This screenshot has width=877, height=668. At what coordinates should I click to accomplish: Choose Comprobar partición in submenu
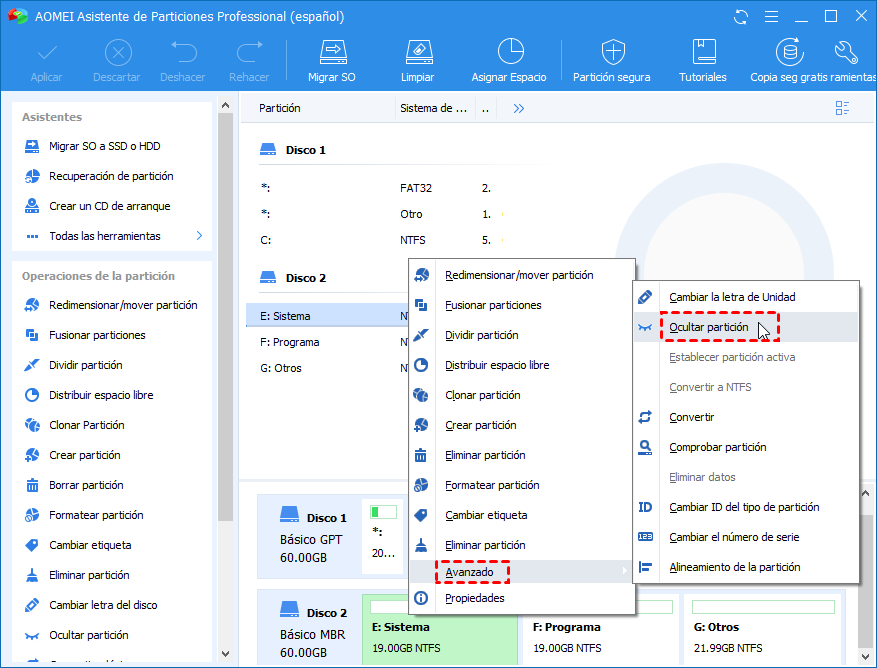pyautogui.click(x=746, y=448)
